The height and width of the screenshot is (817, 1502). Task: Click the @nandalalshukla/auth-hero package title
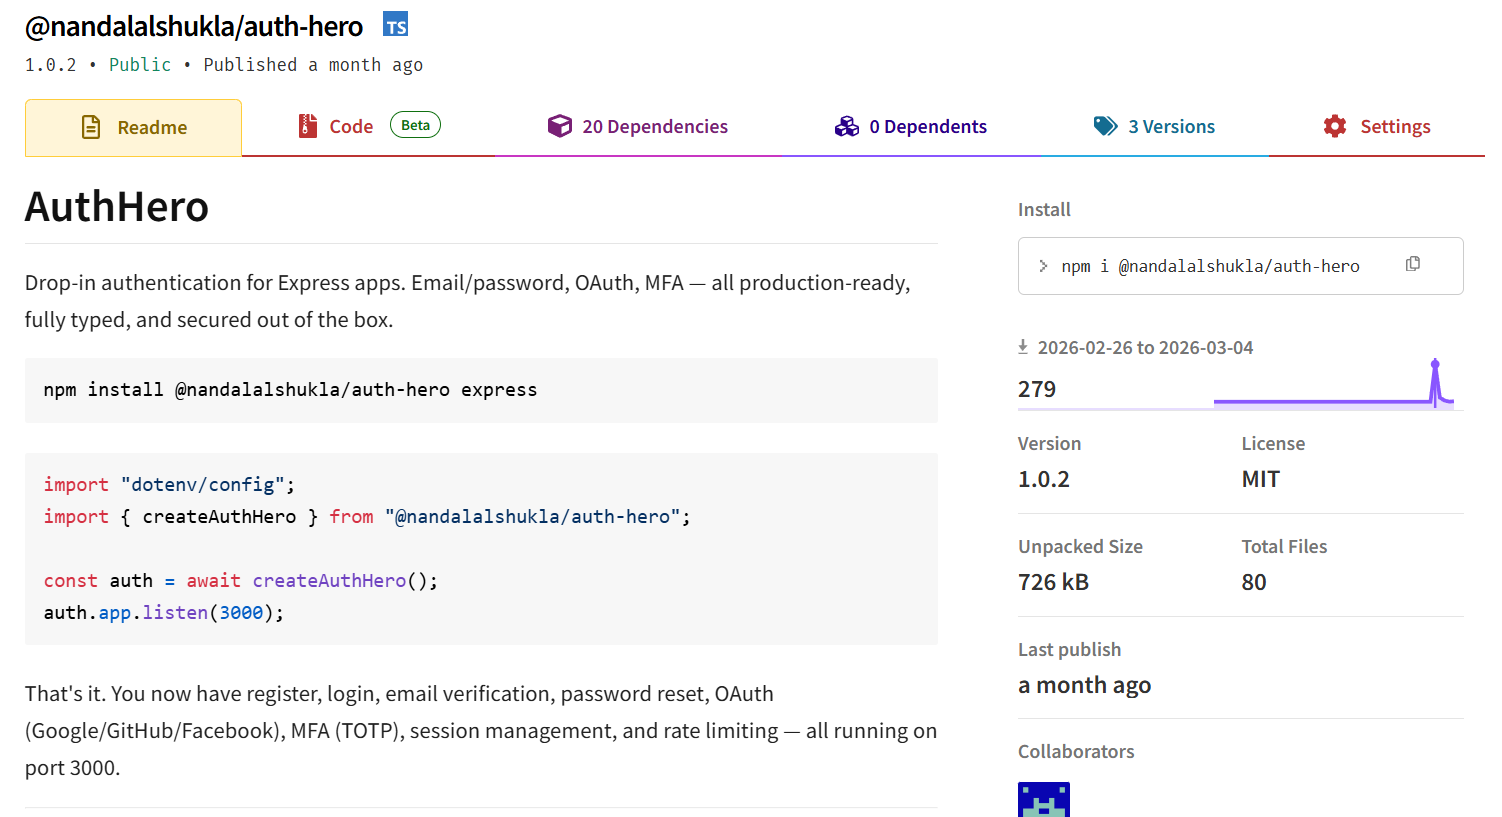tap(194, 26)
